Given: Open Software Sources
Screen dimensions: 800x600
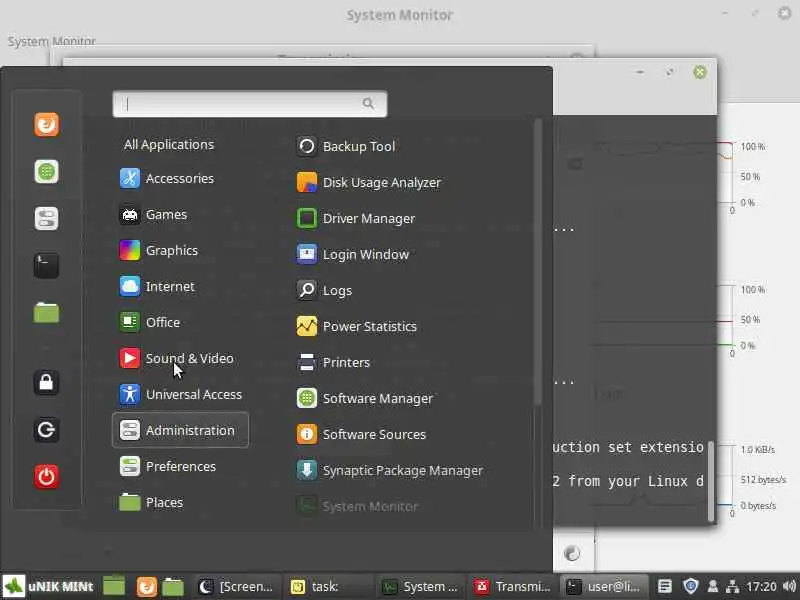Looking at the screenshot, I should pyautogui.click(x=361, y=434).
